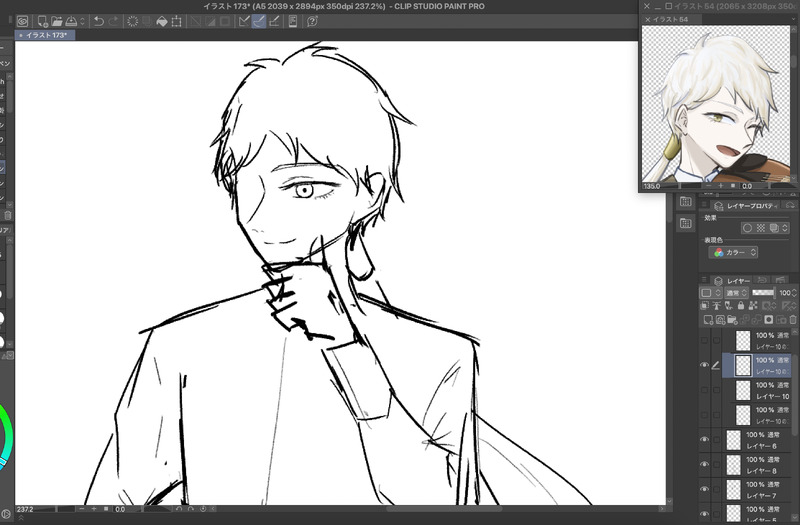This screenshot has height=525, width=800.
Task: Select the レイヤー 8 layer row
Action: pos(757,465)
